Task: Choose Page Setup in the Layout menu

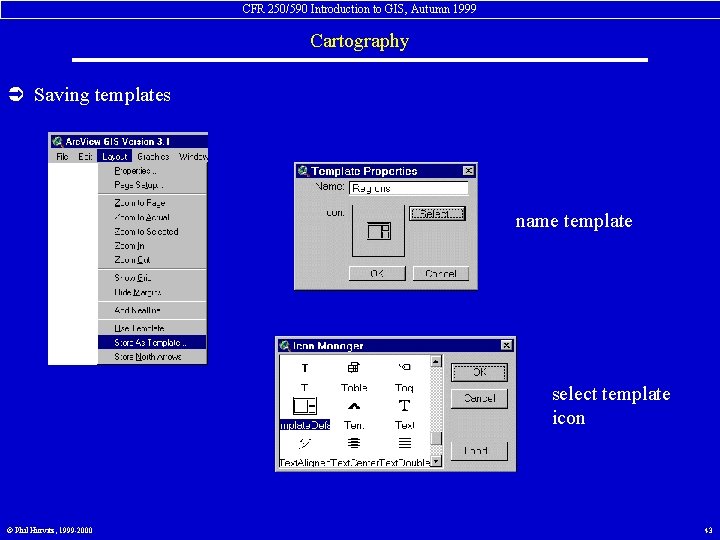Action: point(152,185)
